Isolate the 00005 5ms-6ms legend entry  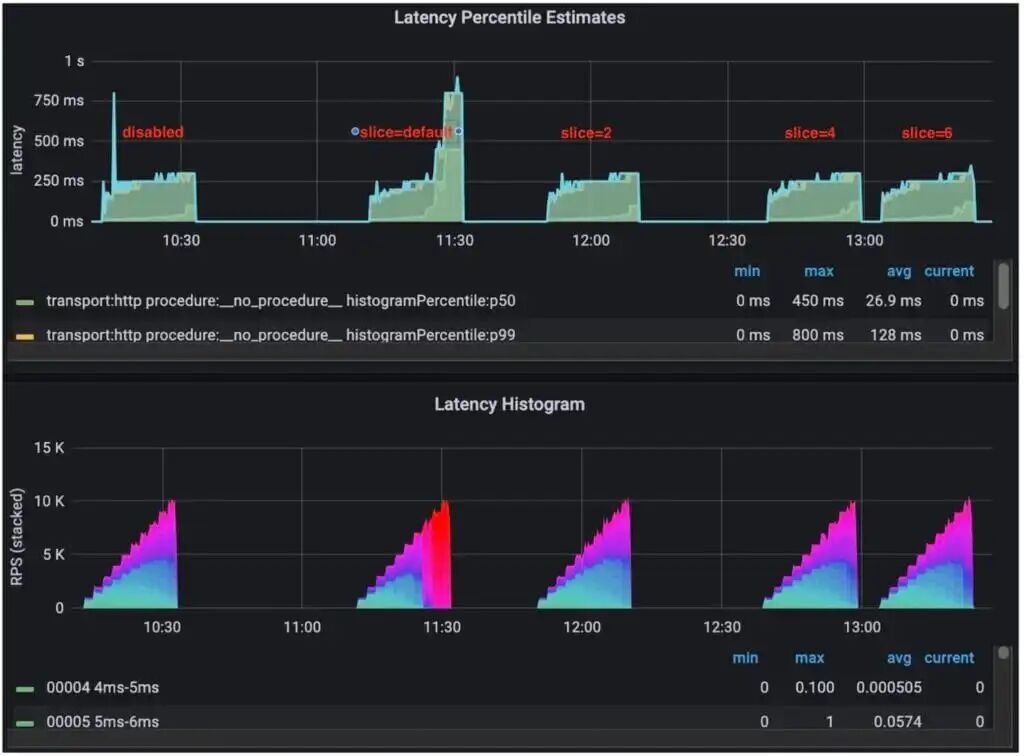(x=102, y=722)
